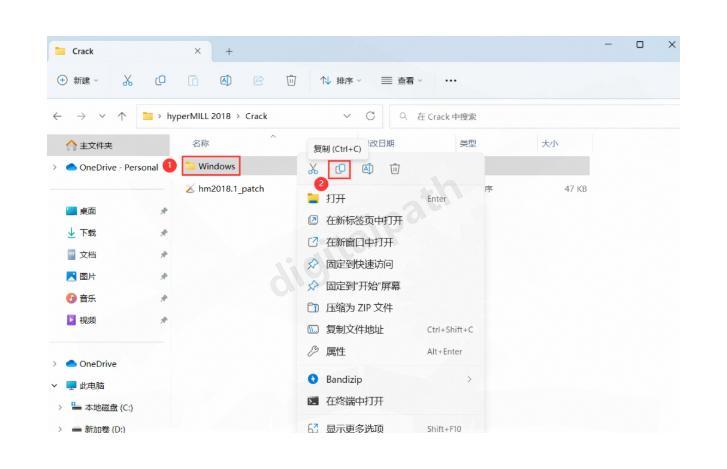The height and width of the screenshot is (469, 727).
Task: Open the 查看 (View) dropdown
Action: 402,81
